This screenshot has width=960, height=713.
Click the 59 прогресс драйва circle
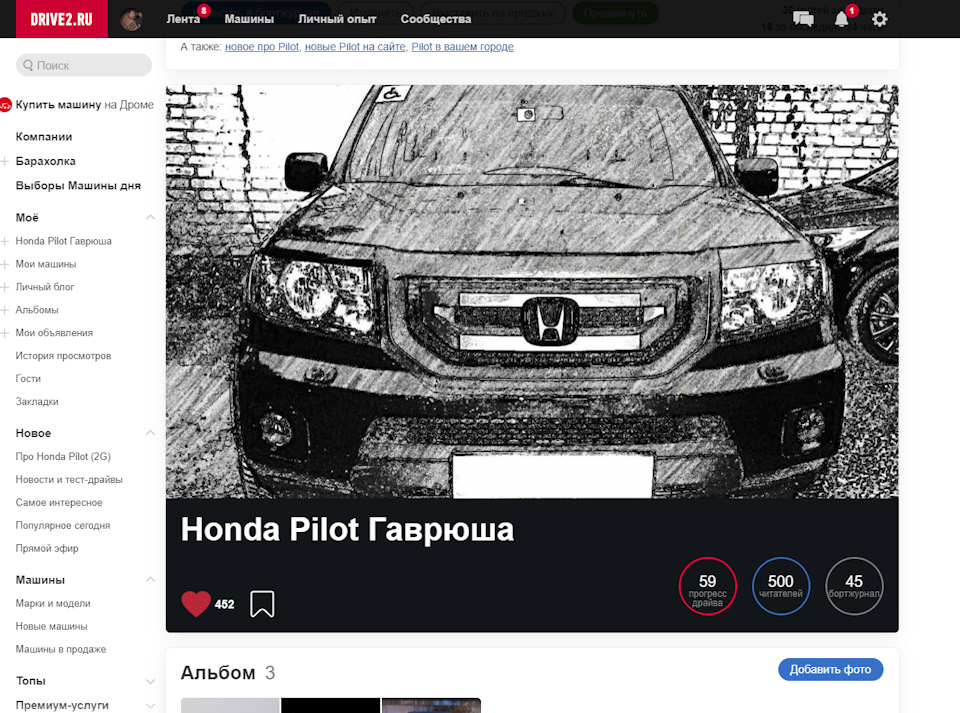tap(707, 586)
